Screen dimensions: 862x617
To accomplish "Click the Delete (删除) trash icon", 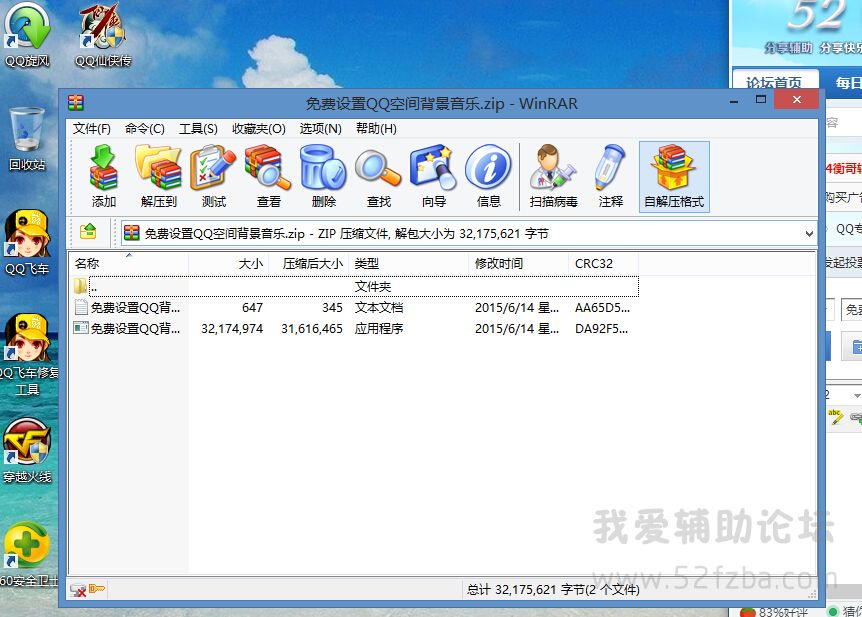I will [323, 177].
